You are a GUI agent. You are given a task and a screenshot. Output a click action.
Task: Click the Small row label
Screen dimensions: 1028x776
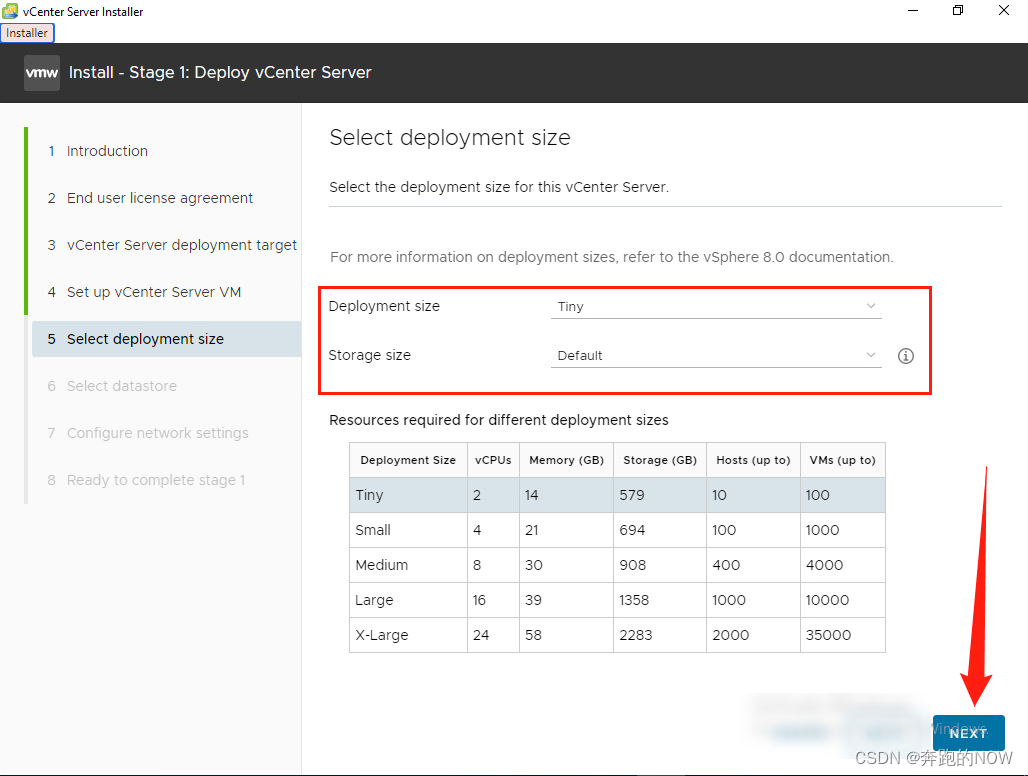coord(373,530)
